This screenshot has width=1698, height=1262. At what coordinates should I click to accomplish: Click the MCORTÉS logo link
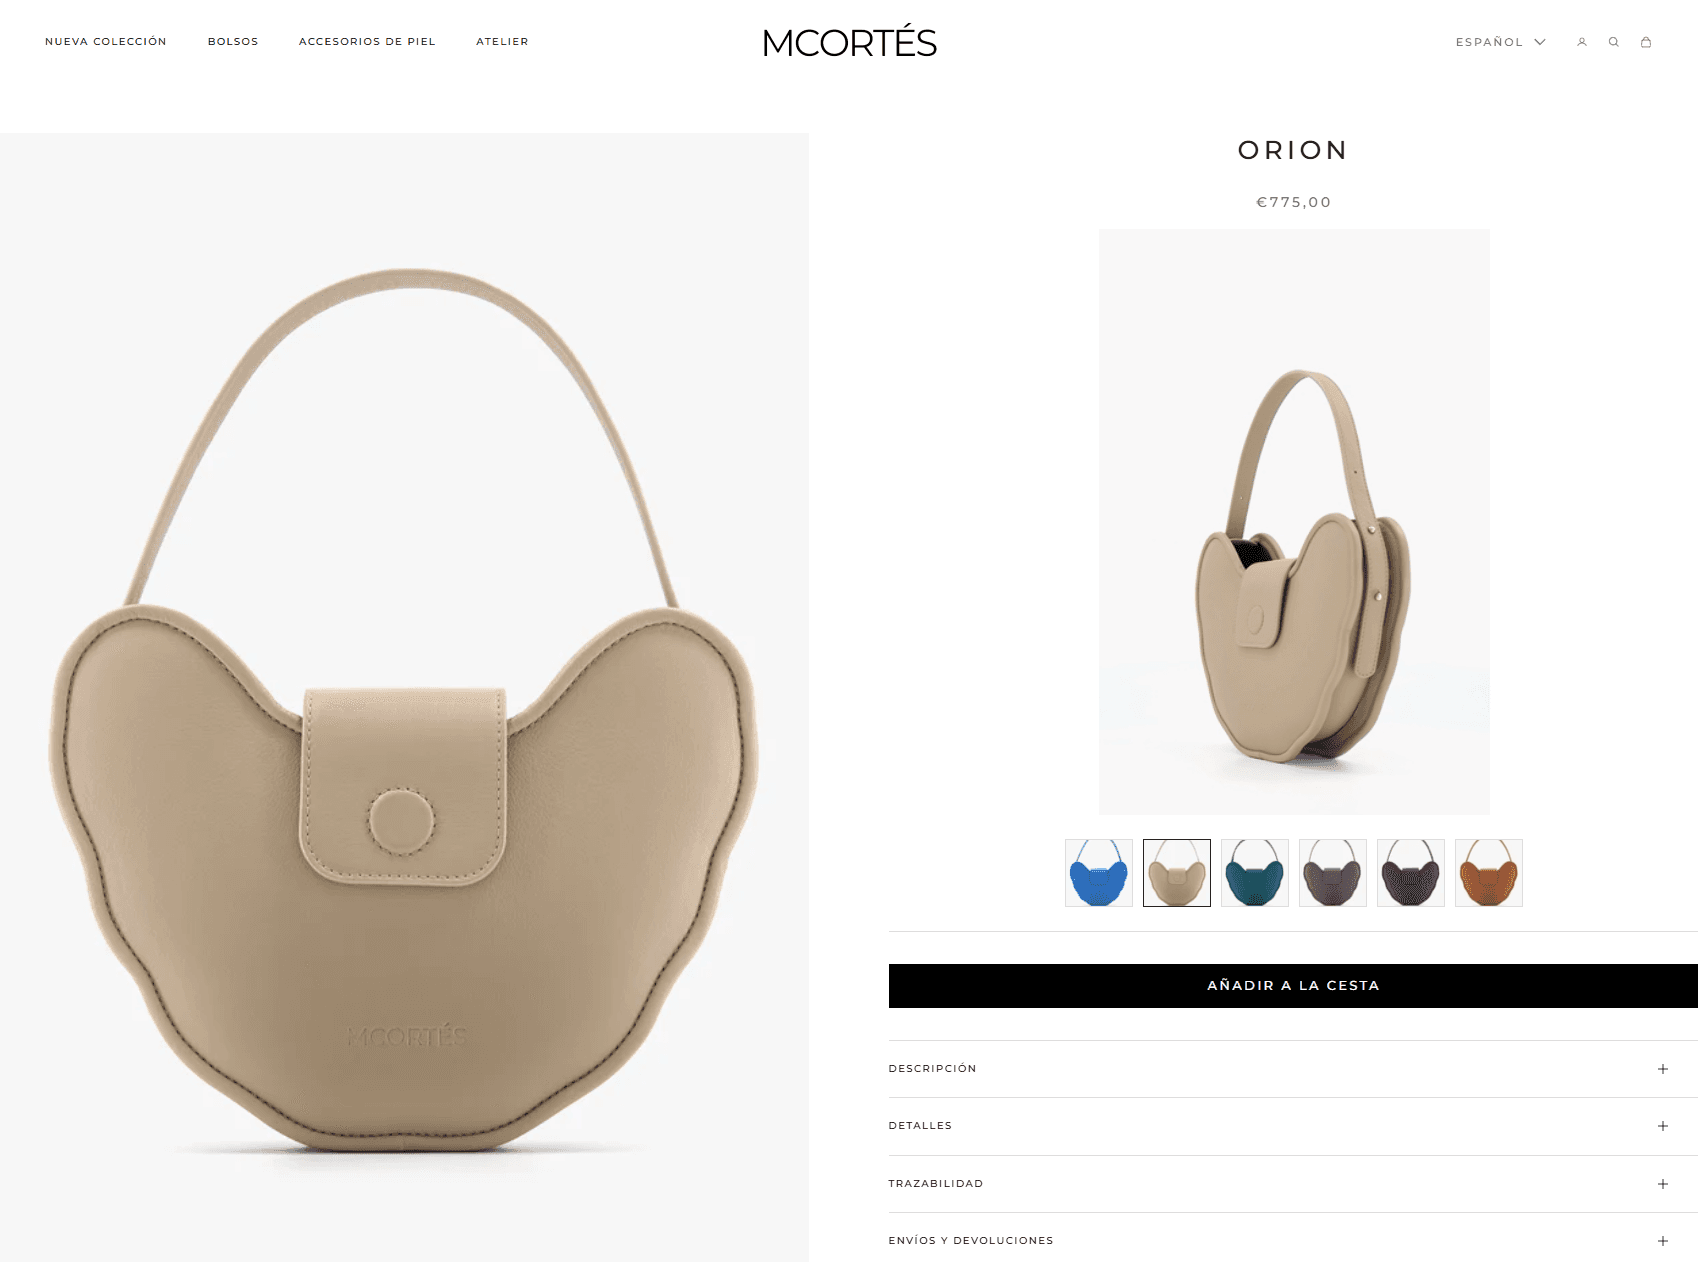coord(849,42)
